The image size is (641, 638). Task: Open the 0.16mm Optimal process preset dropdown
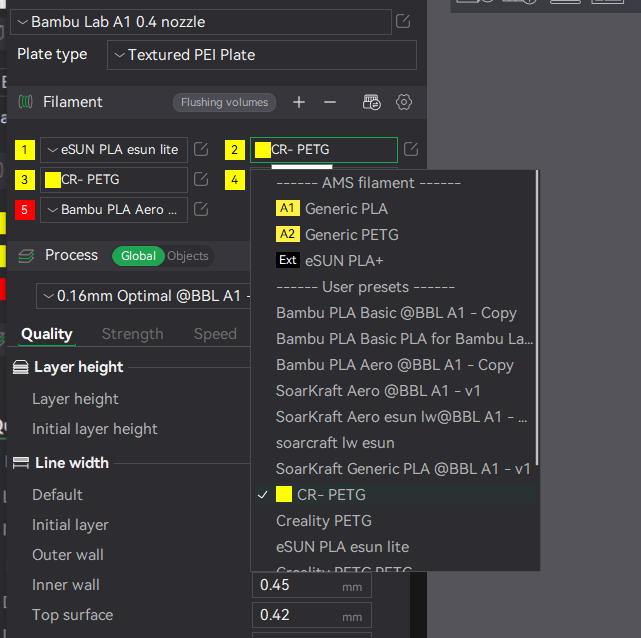pos(143,296)
